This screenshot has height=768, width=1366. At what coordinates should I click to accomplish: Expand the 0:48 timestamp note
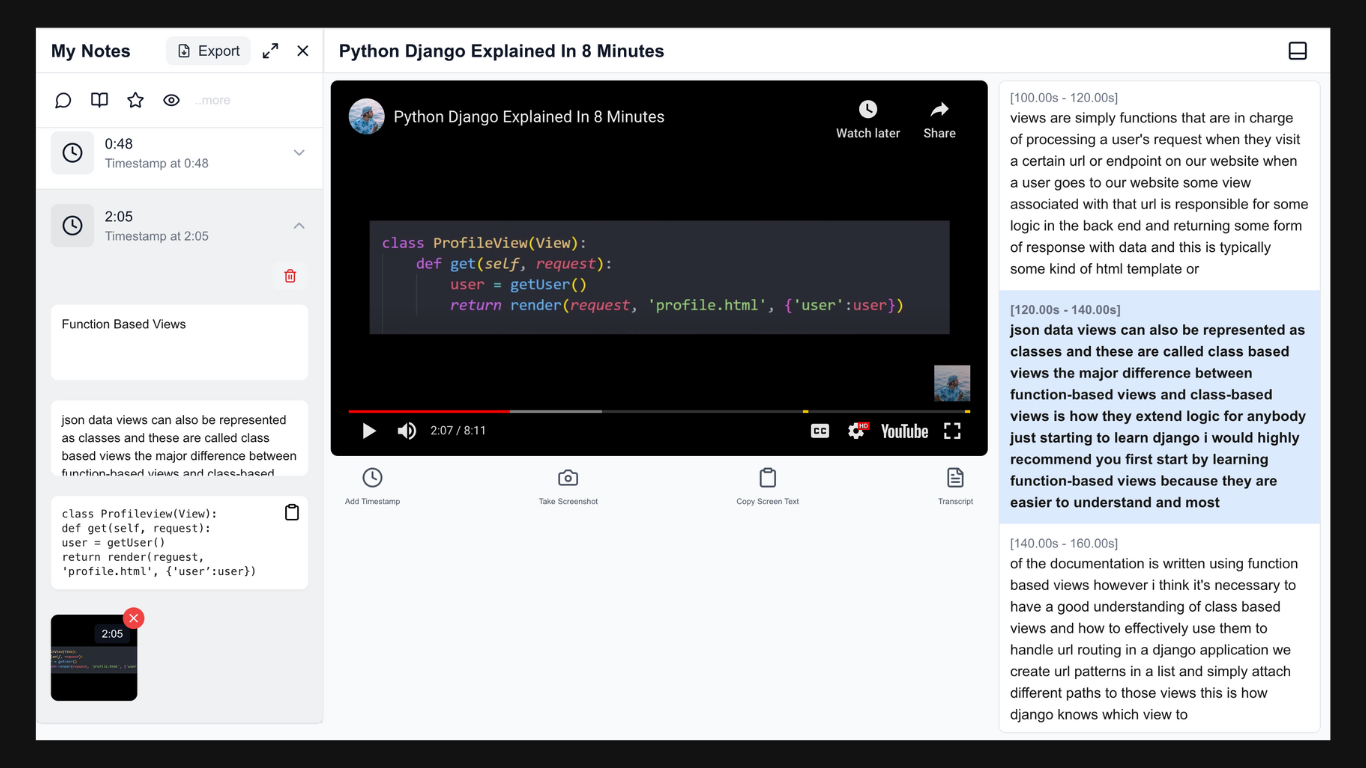298,153
